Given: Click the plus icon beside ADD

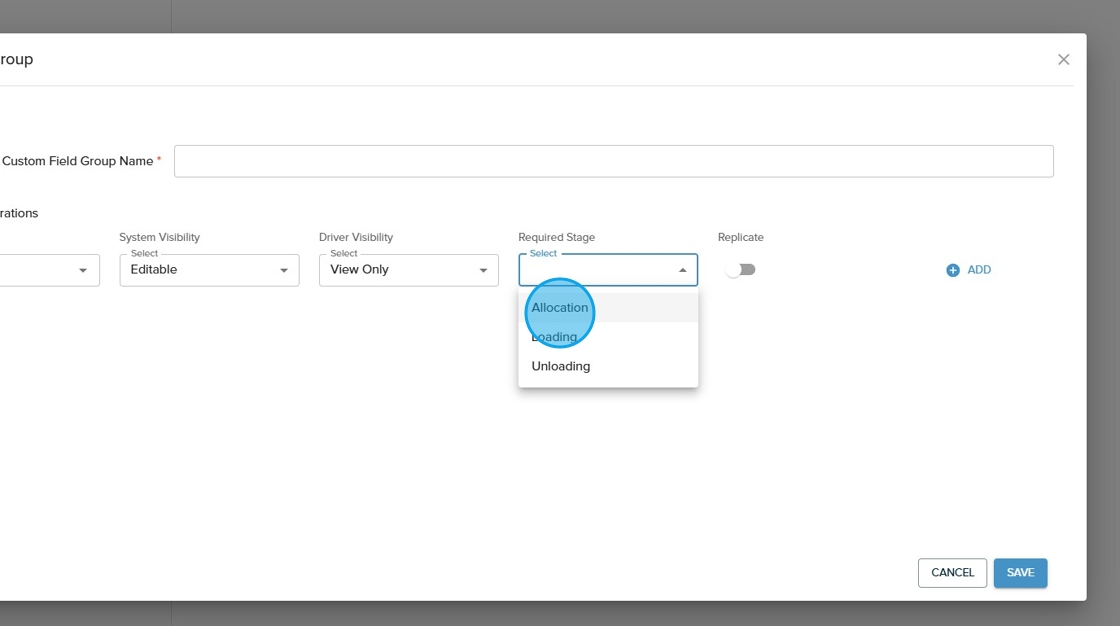Looking at the screenshot, I should click(x=952, y=270).
